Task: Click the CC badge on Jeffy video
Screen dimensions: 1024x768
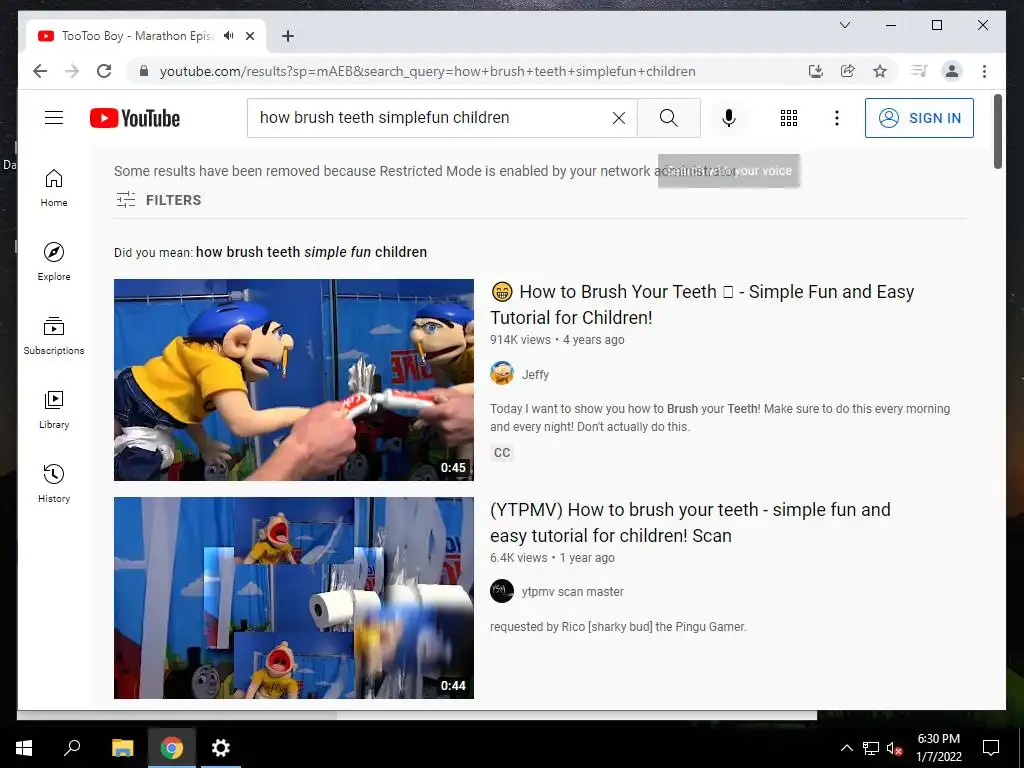Action: (502, 453)
